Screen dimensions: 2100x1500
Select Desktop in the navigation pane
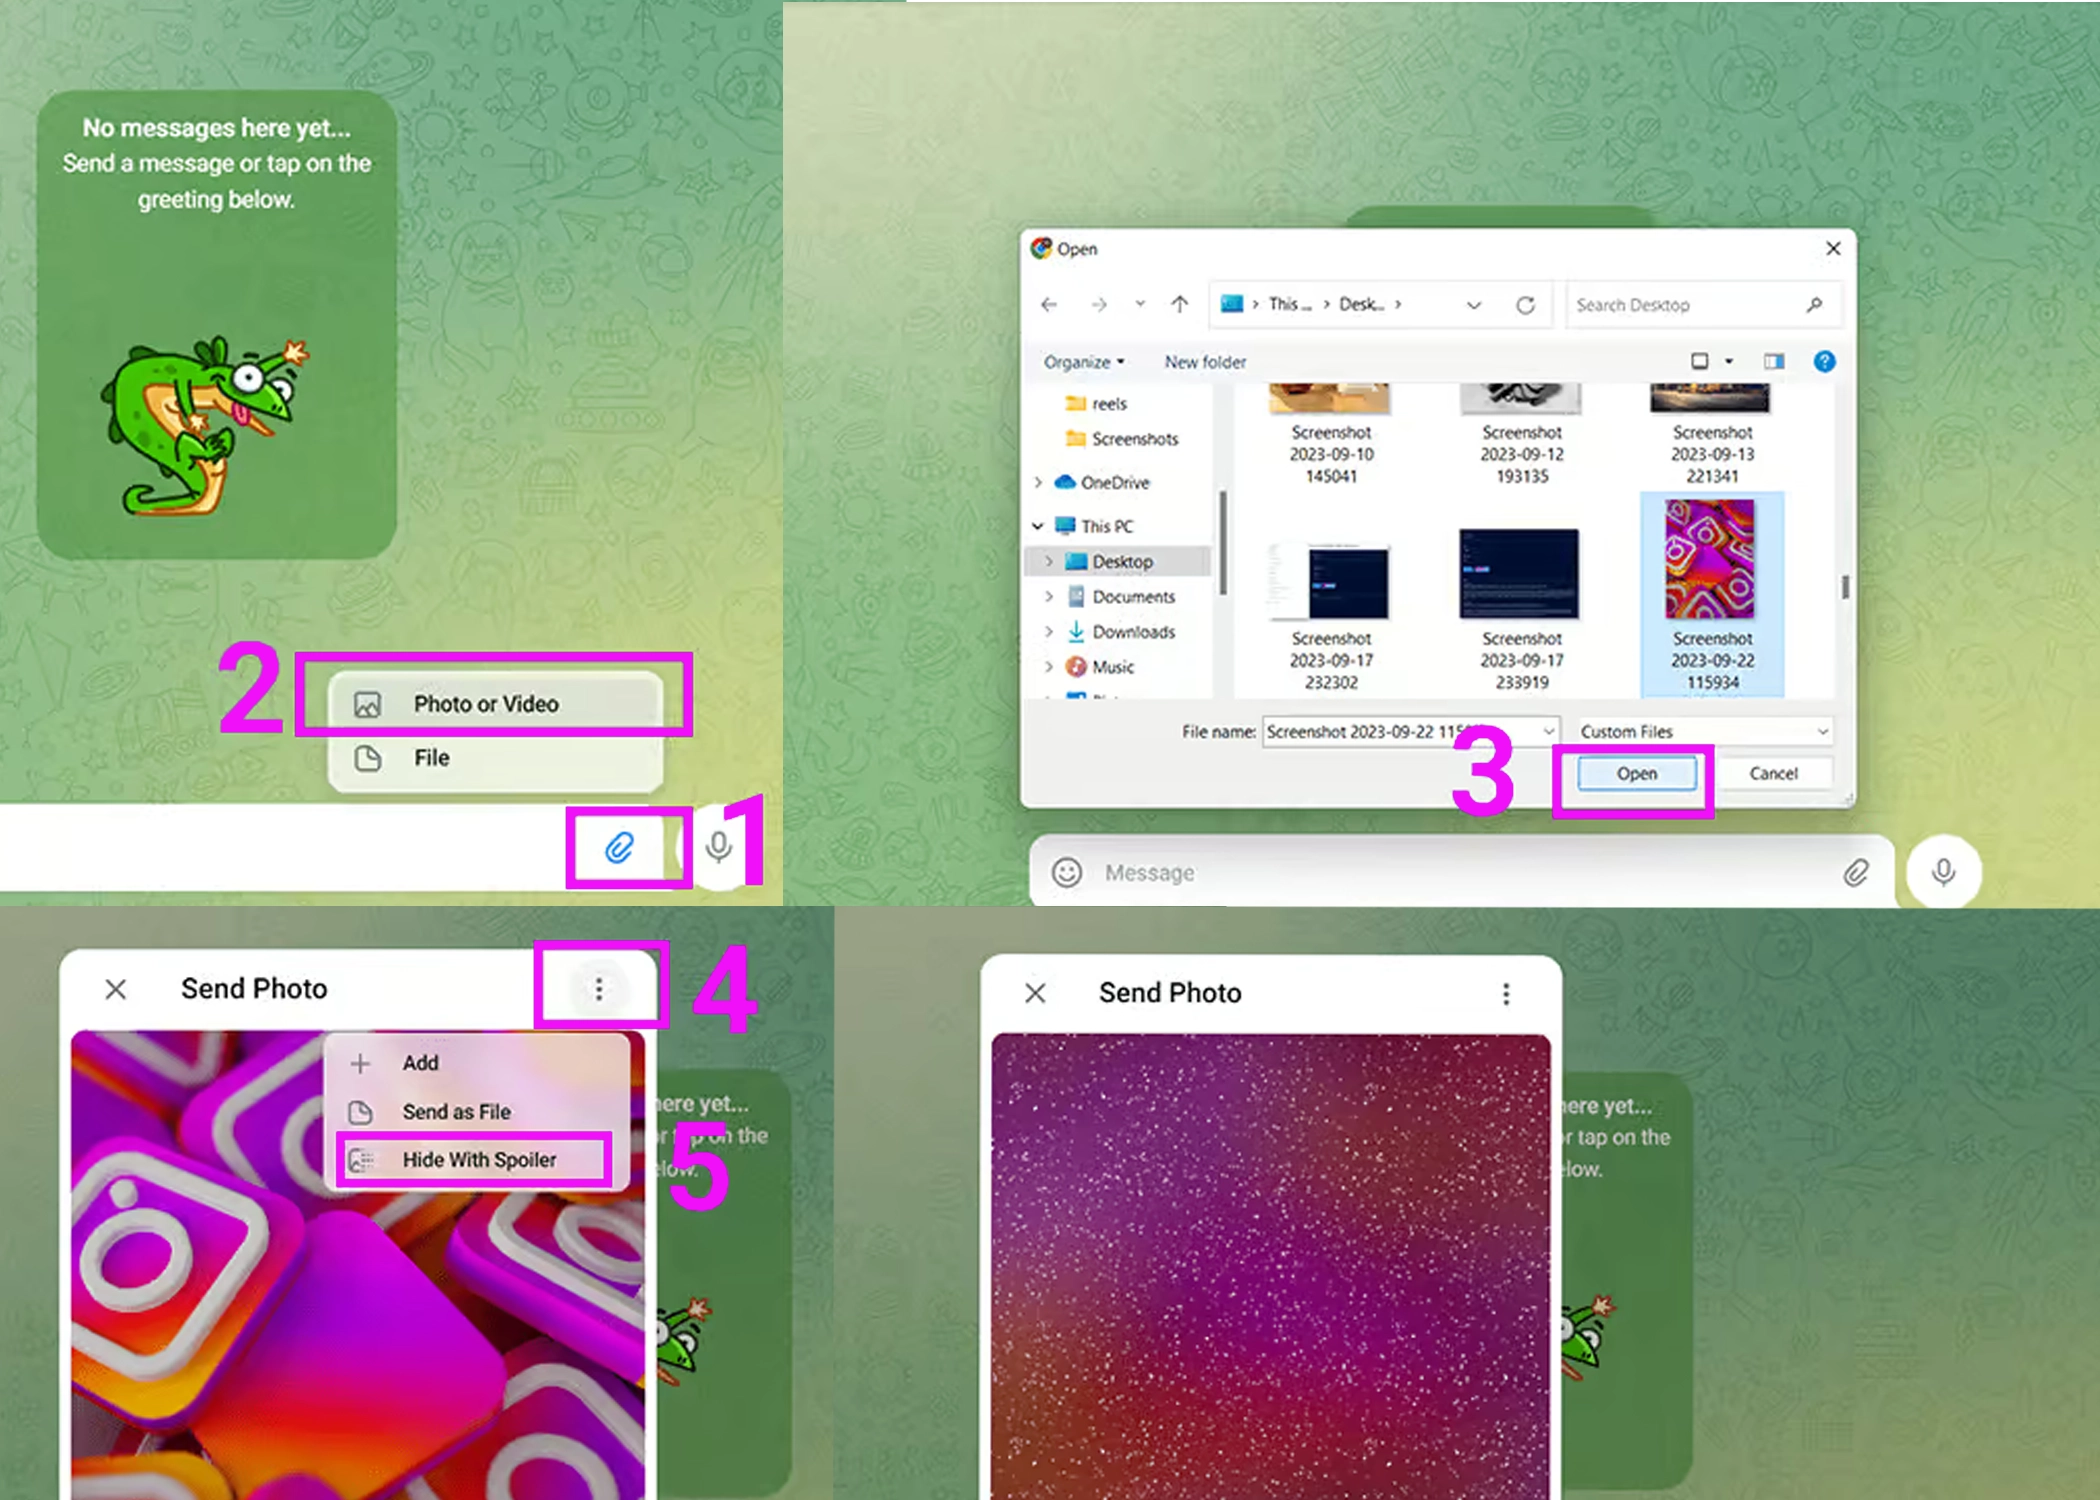(x=1110, y=561)
